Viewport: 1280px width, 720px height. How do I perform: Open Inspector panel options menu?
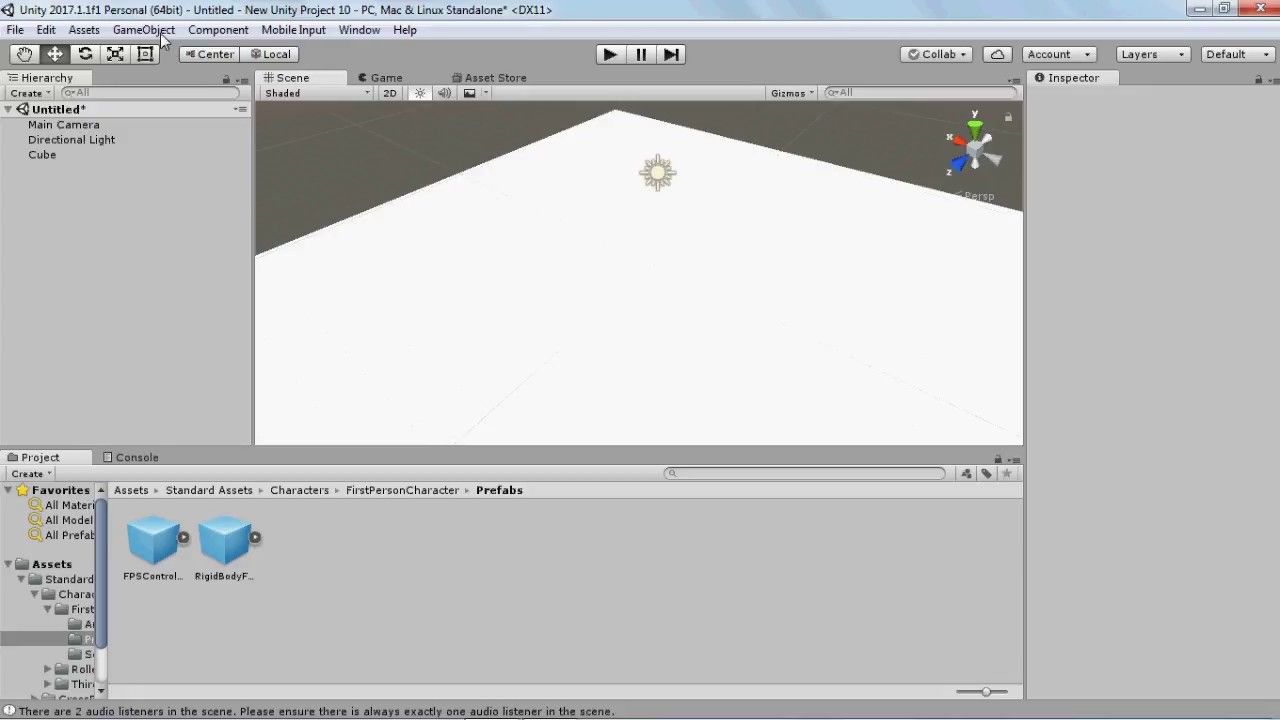point(1272,79)
